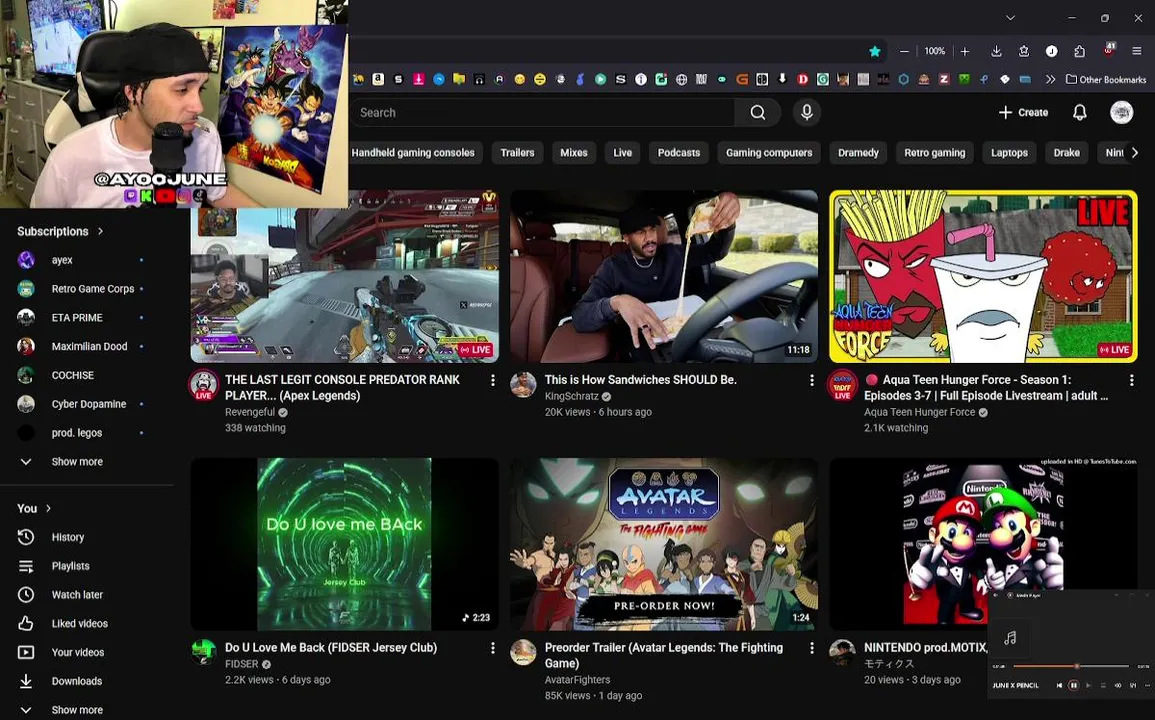Open the account avatar menu
This screenshot has width=1155, height=720.
[x=1121, y=112]
